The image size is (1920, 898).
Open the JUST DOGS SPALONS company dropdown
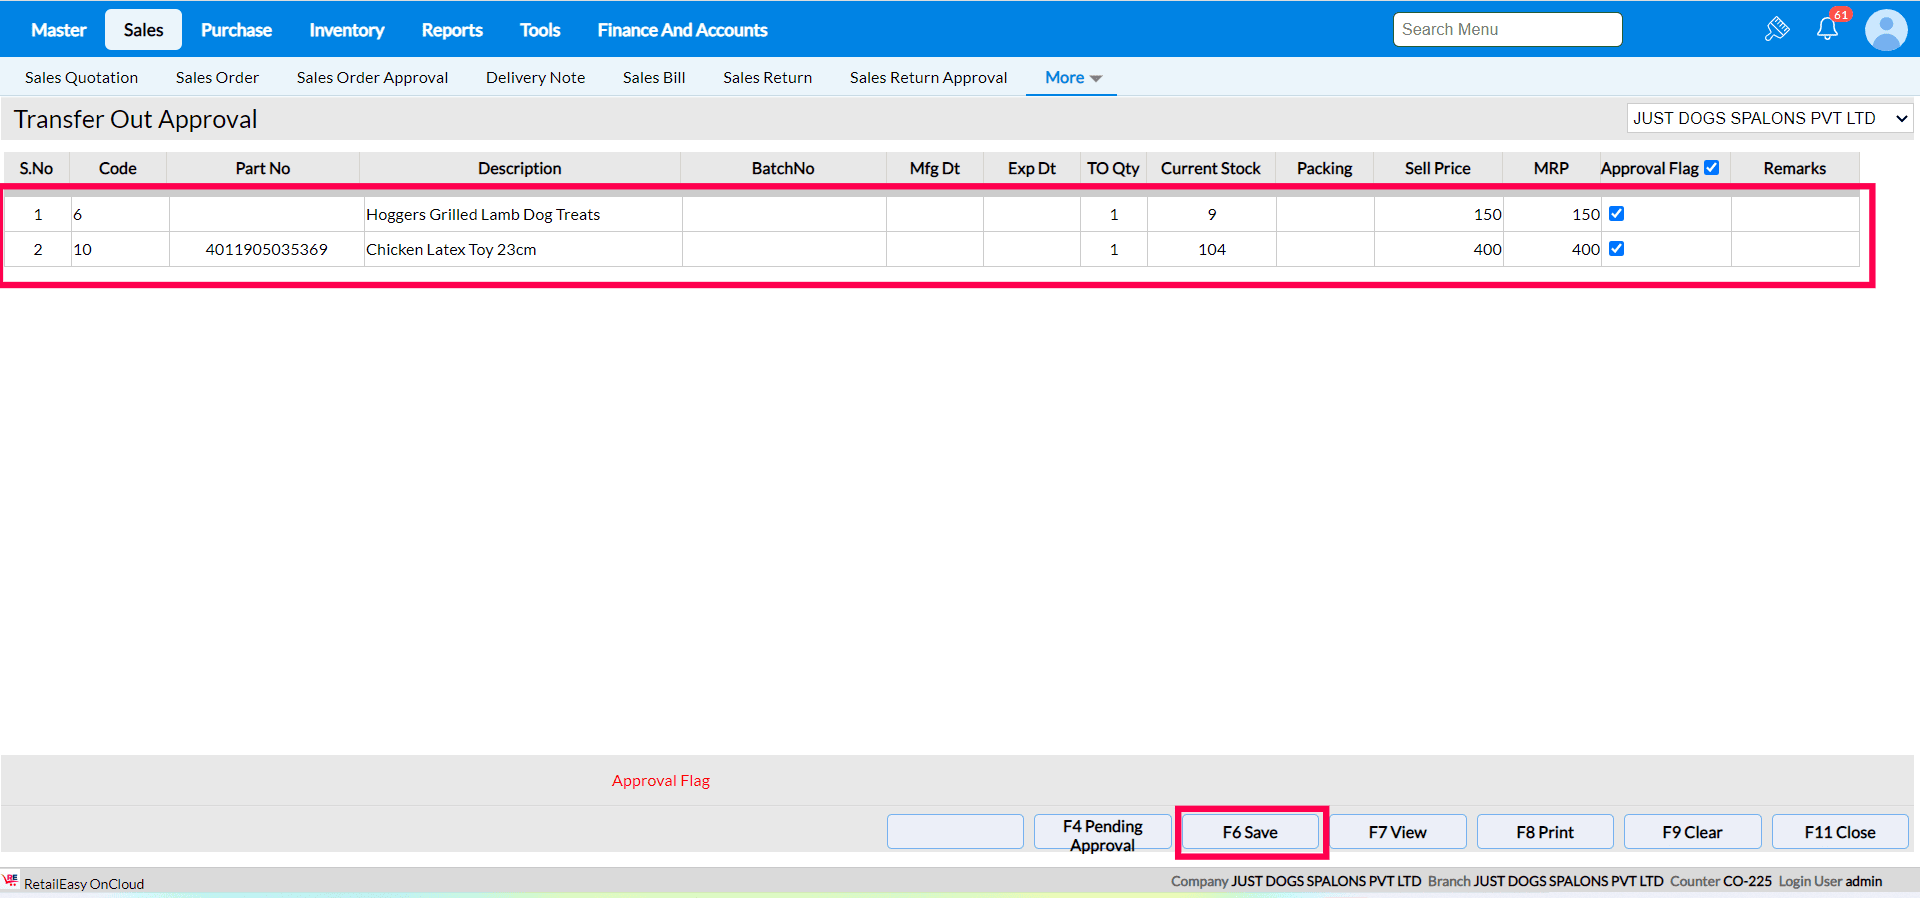[x=1769, y=118]
